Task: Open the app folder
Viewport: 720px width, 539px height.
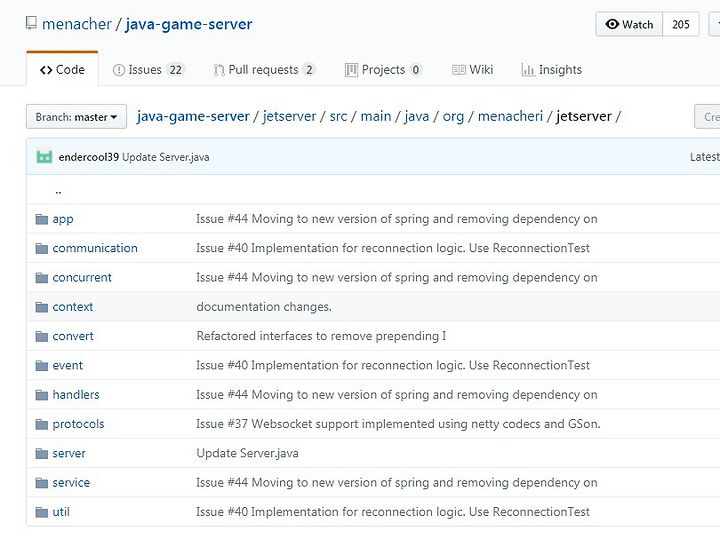Action: click(63, 219)
